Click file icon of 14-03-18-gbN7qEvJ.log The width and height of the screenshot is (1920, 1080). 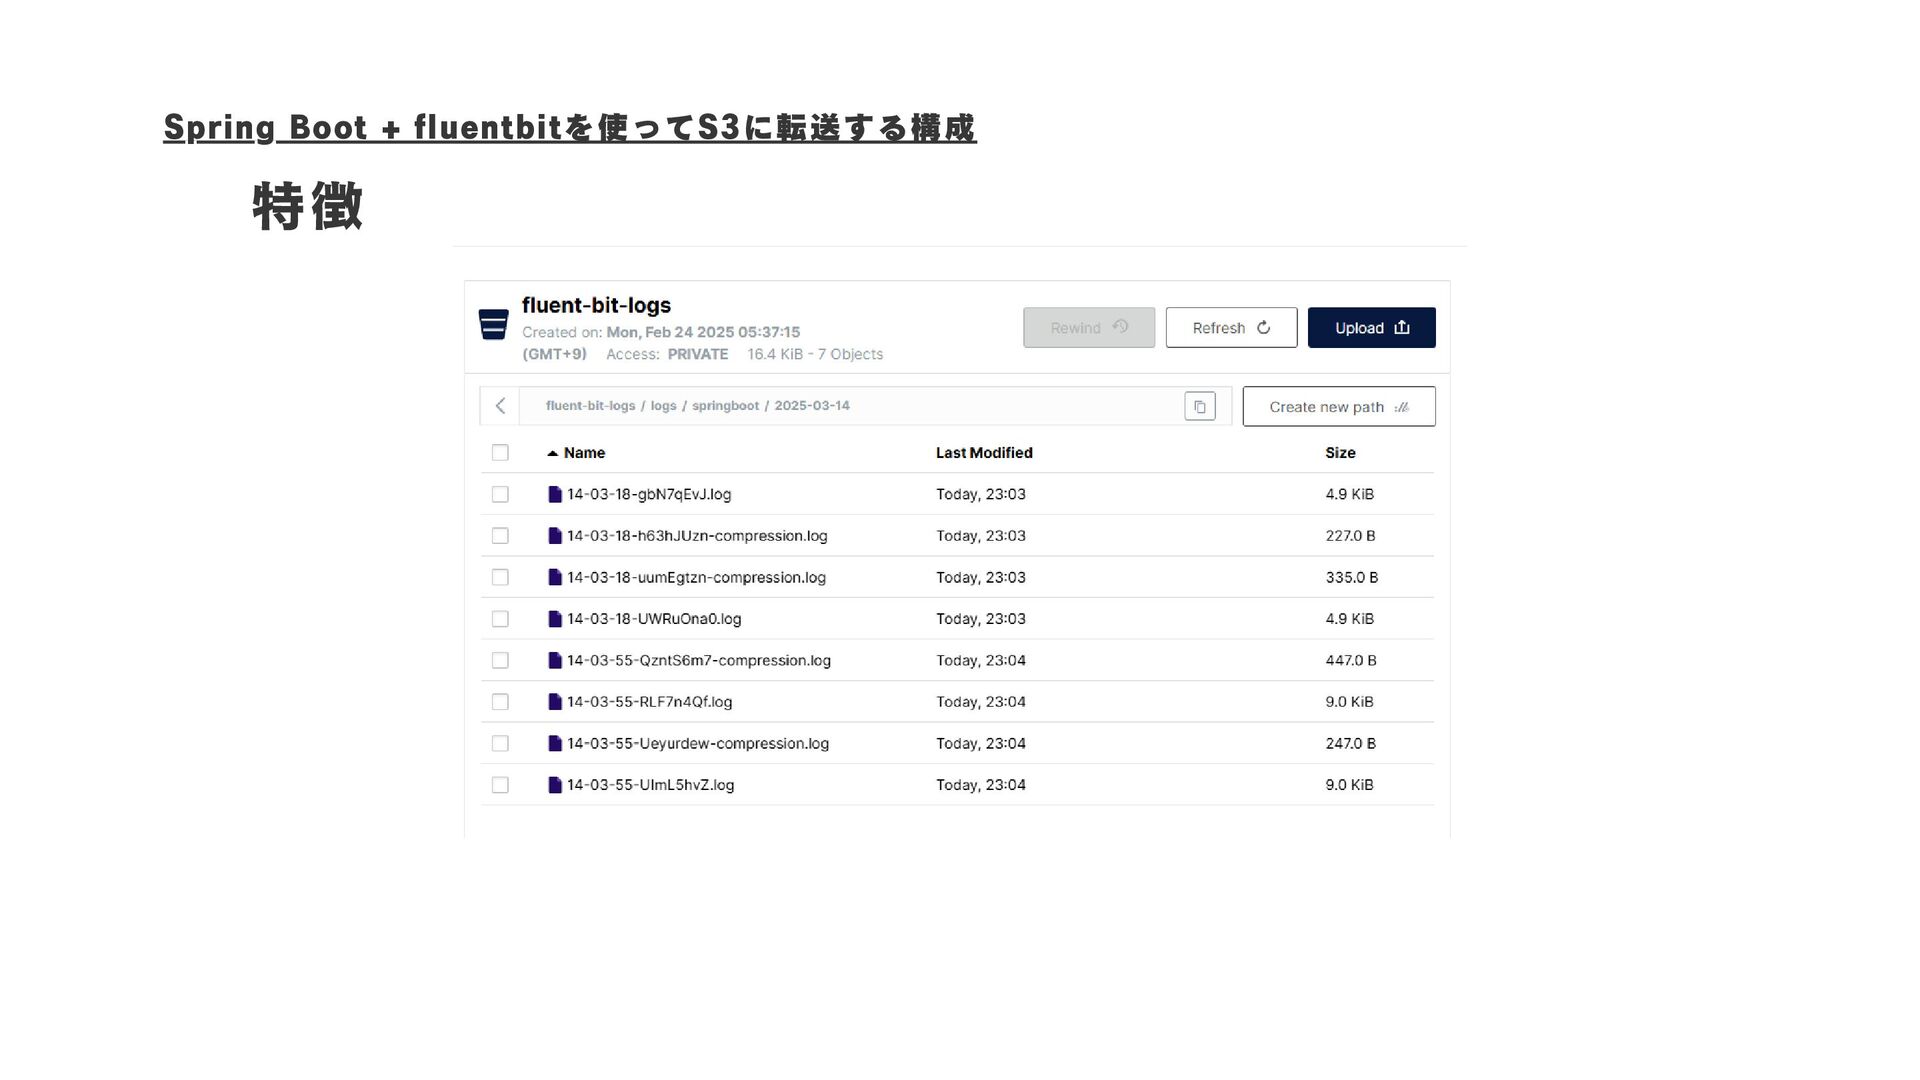point(555,494)
